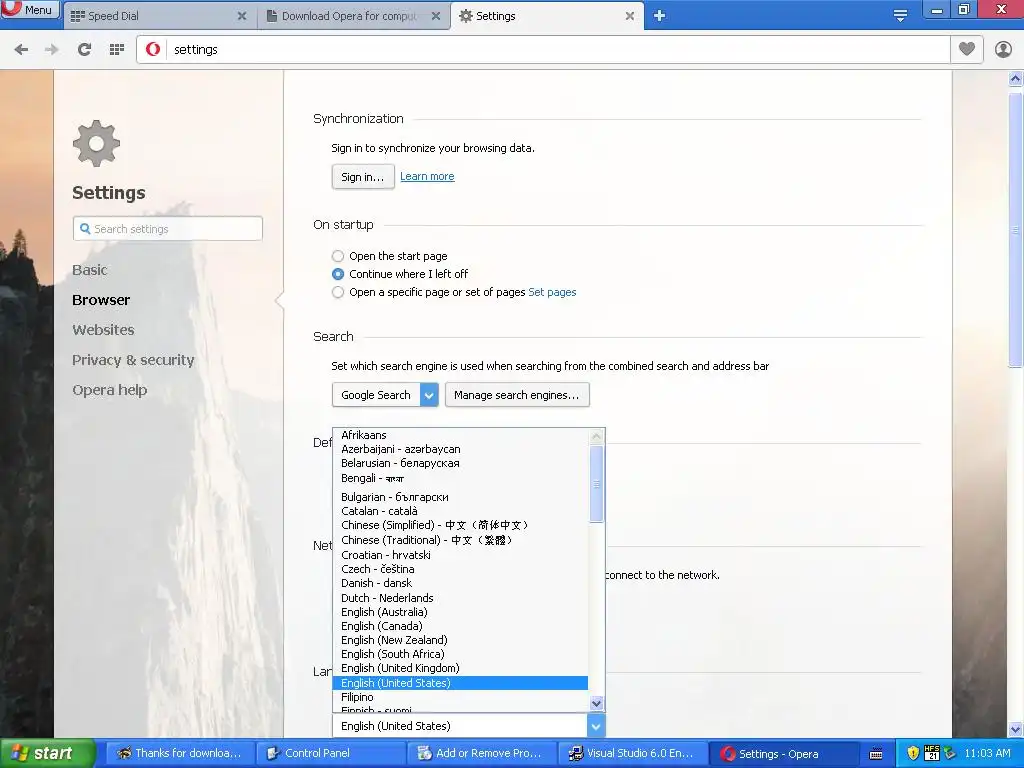Select Continue where I left off option
Screen dimensions: 1024x768
338,274
